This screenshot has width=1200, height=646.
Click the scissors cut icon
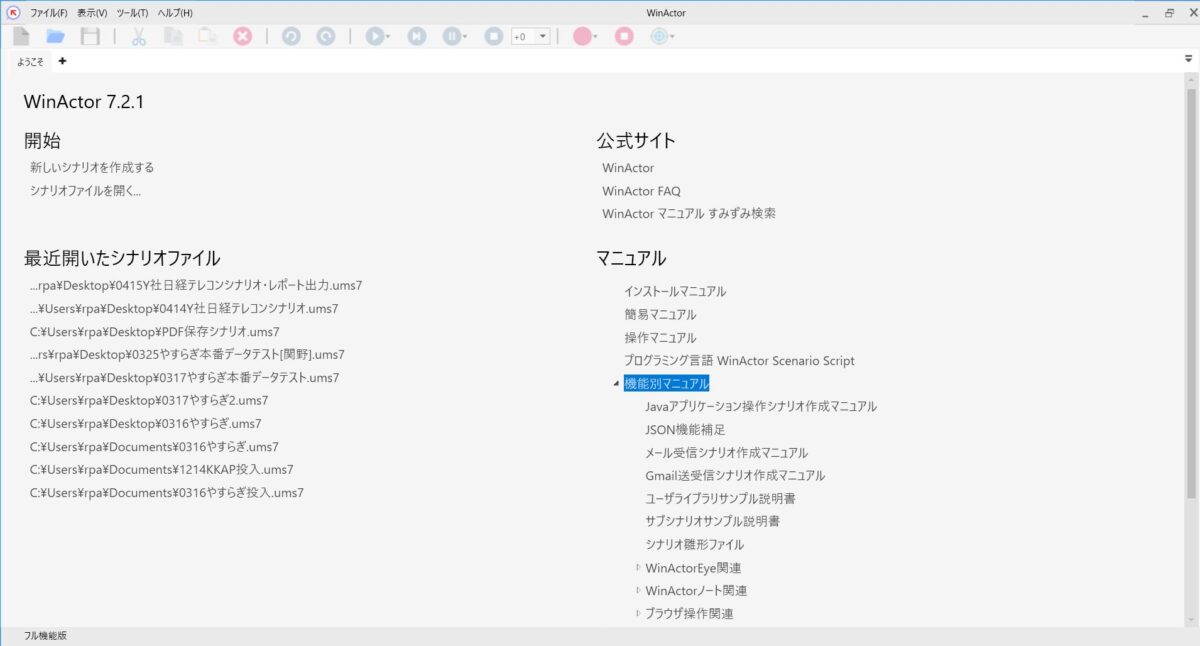pos(139,36)
